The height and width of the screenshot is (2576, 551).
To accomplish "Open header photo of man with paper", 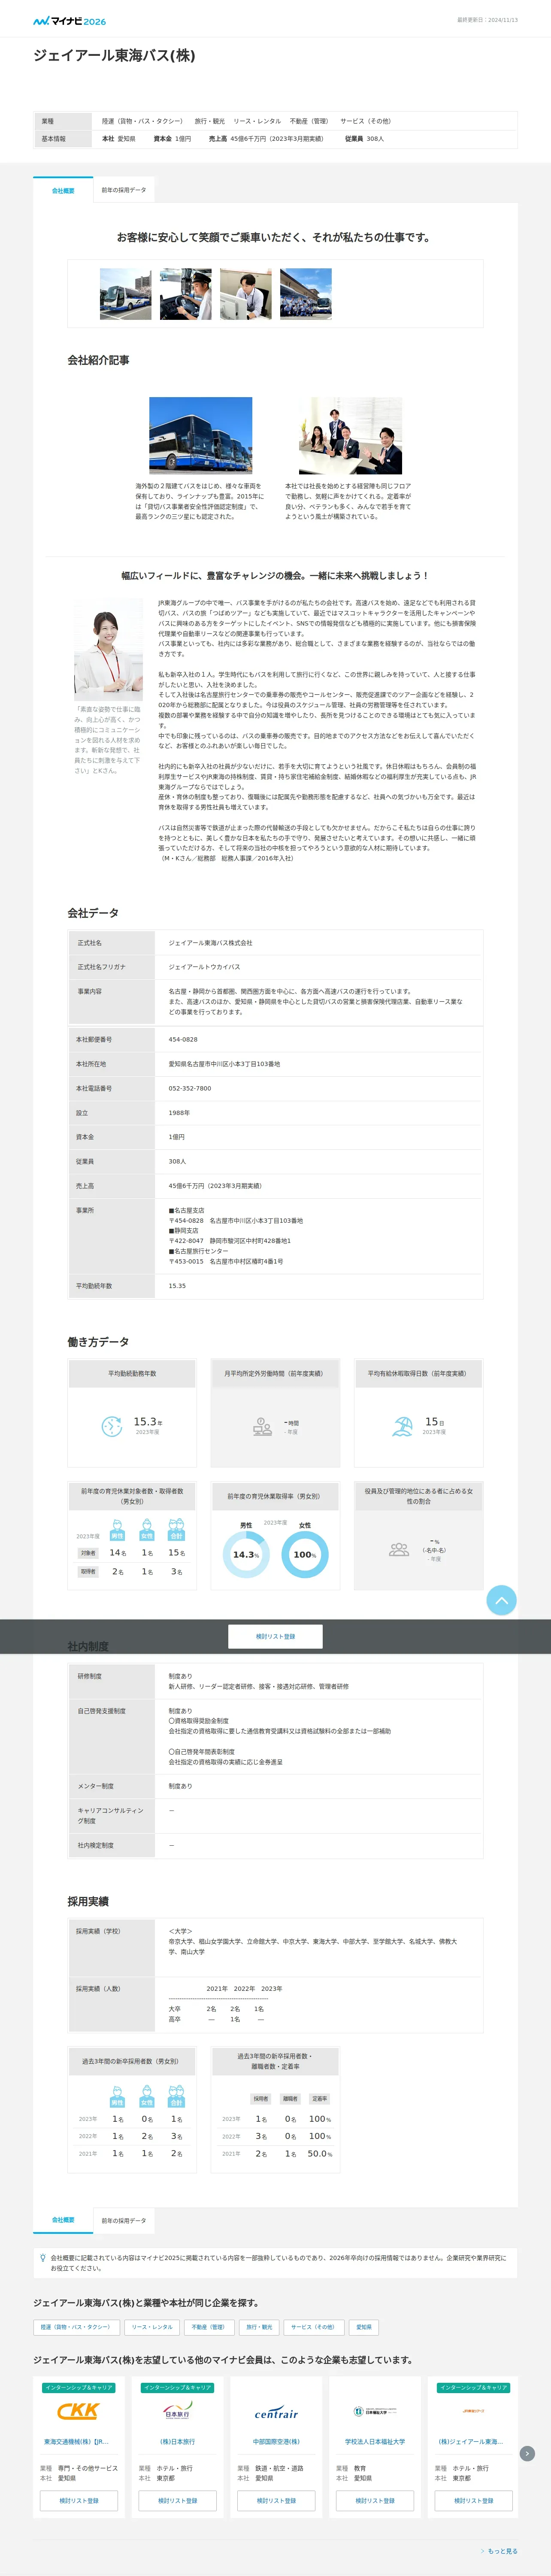I will click(246, 294).
